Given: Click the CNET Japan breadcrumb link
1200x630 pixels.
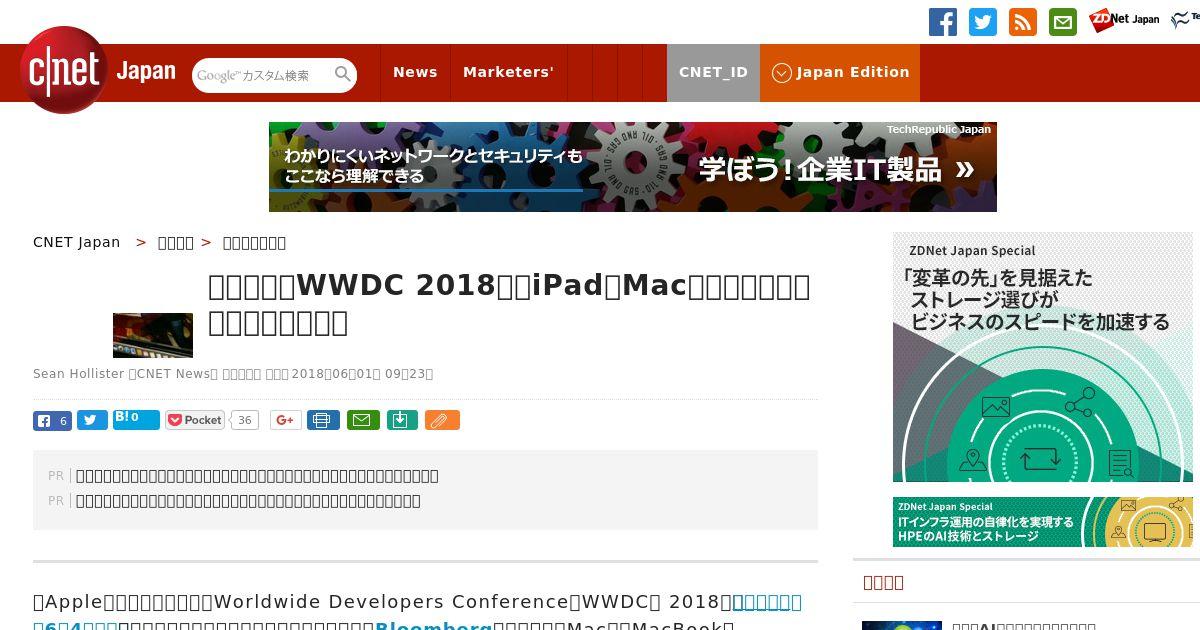Looking at the screenshot, I should [x=77, y=242].
